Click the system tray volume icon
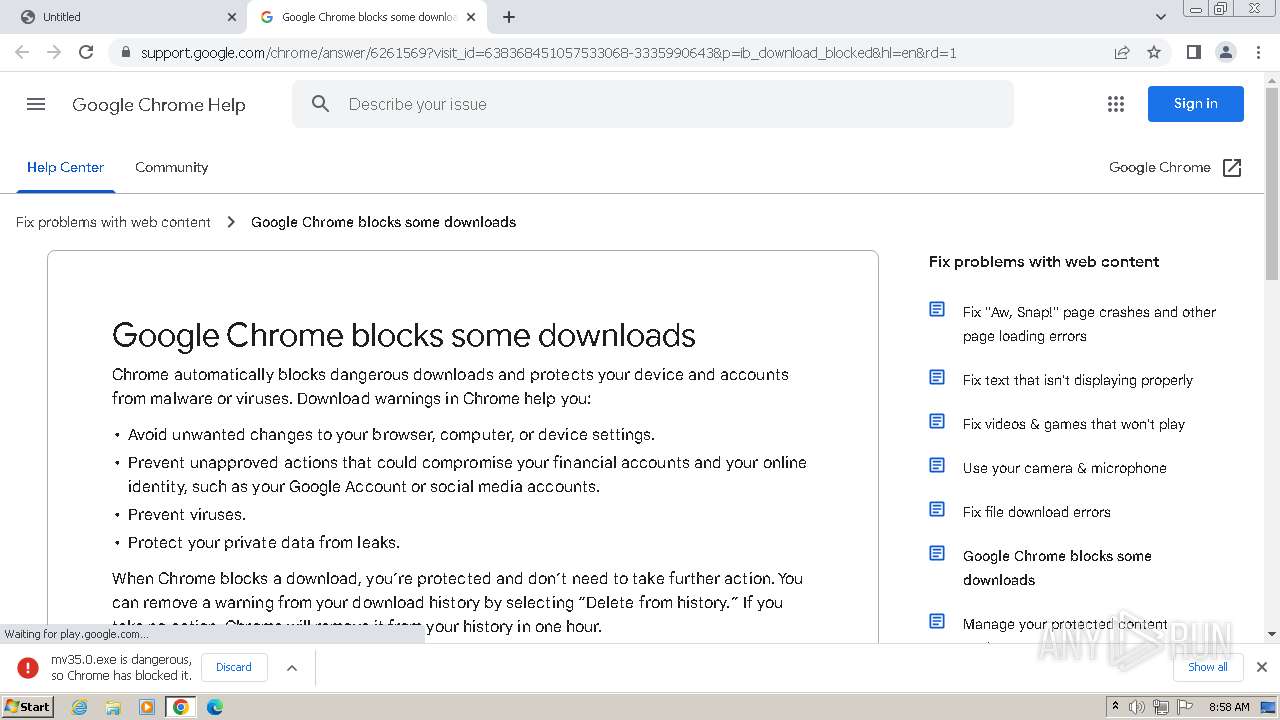 [1137, 707]
